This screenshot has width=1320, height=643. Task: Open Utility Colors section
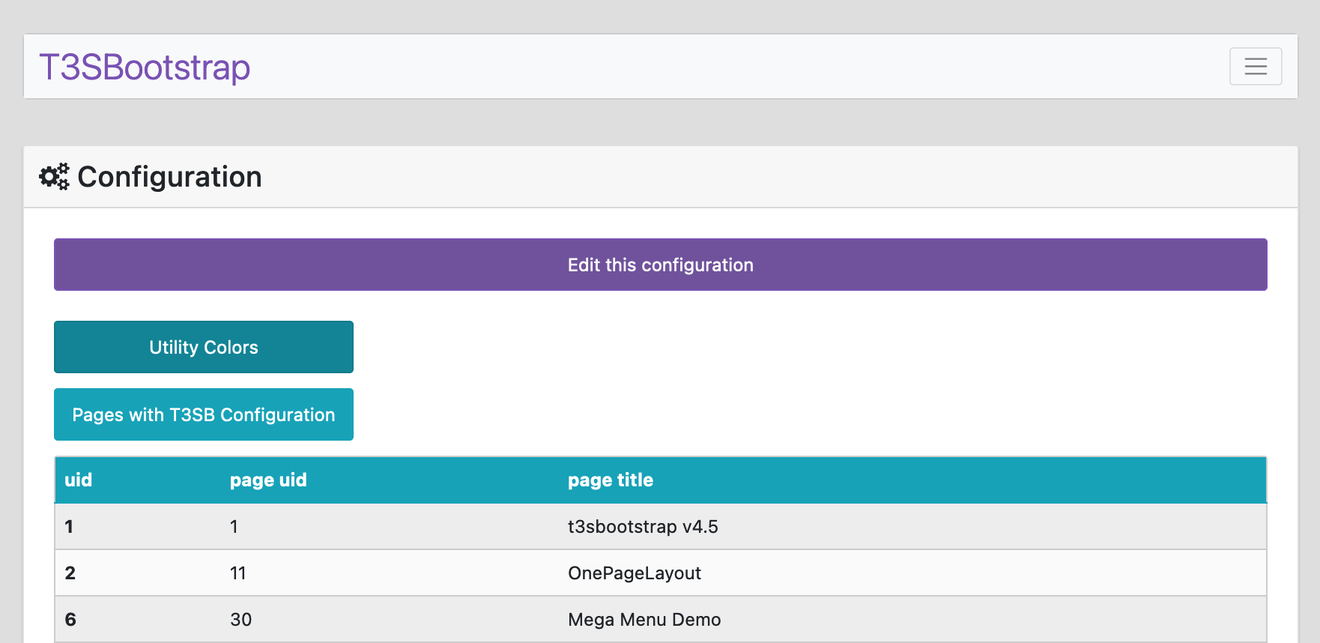[x=204, y=347]
